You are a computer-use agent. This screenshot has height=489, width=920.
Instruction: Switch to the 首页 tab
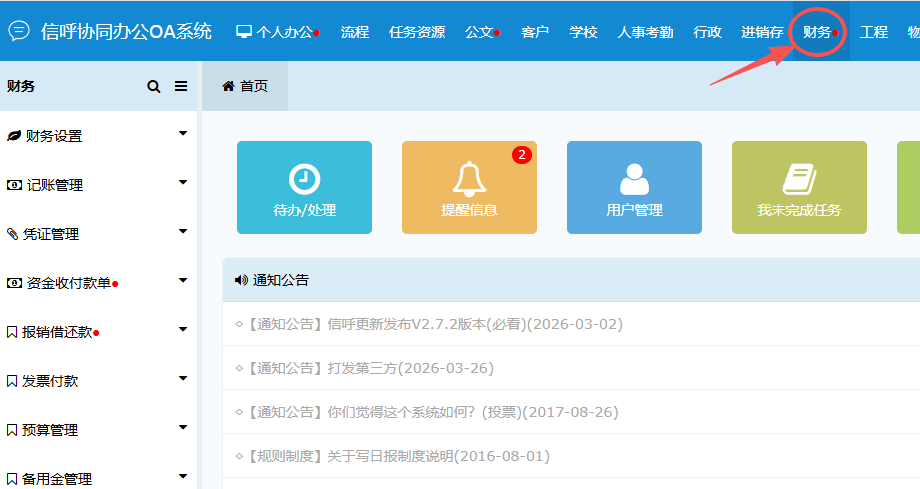245,87
